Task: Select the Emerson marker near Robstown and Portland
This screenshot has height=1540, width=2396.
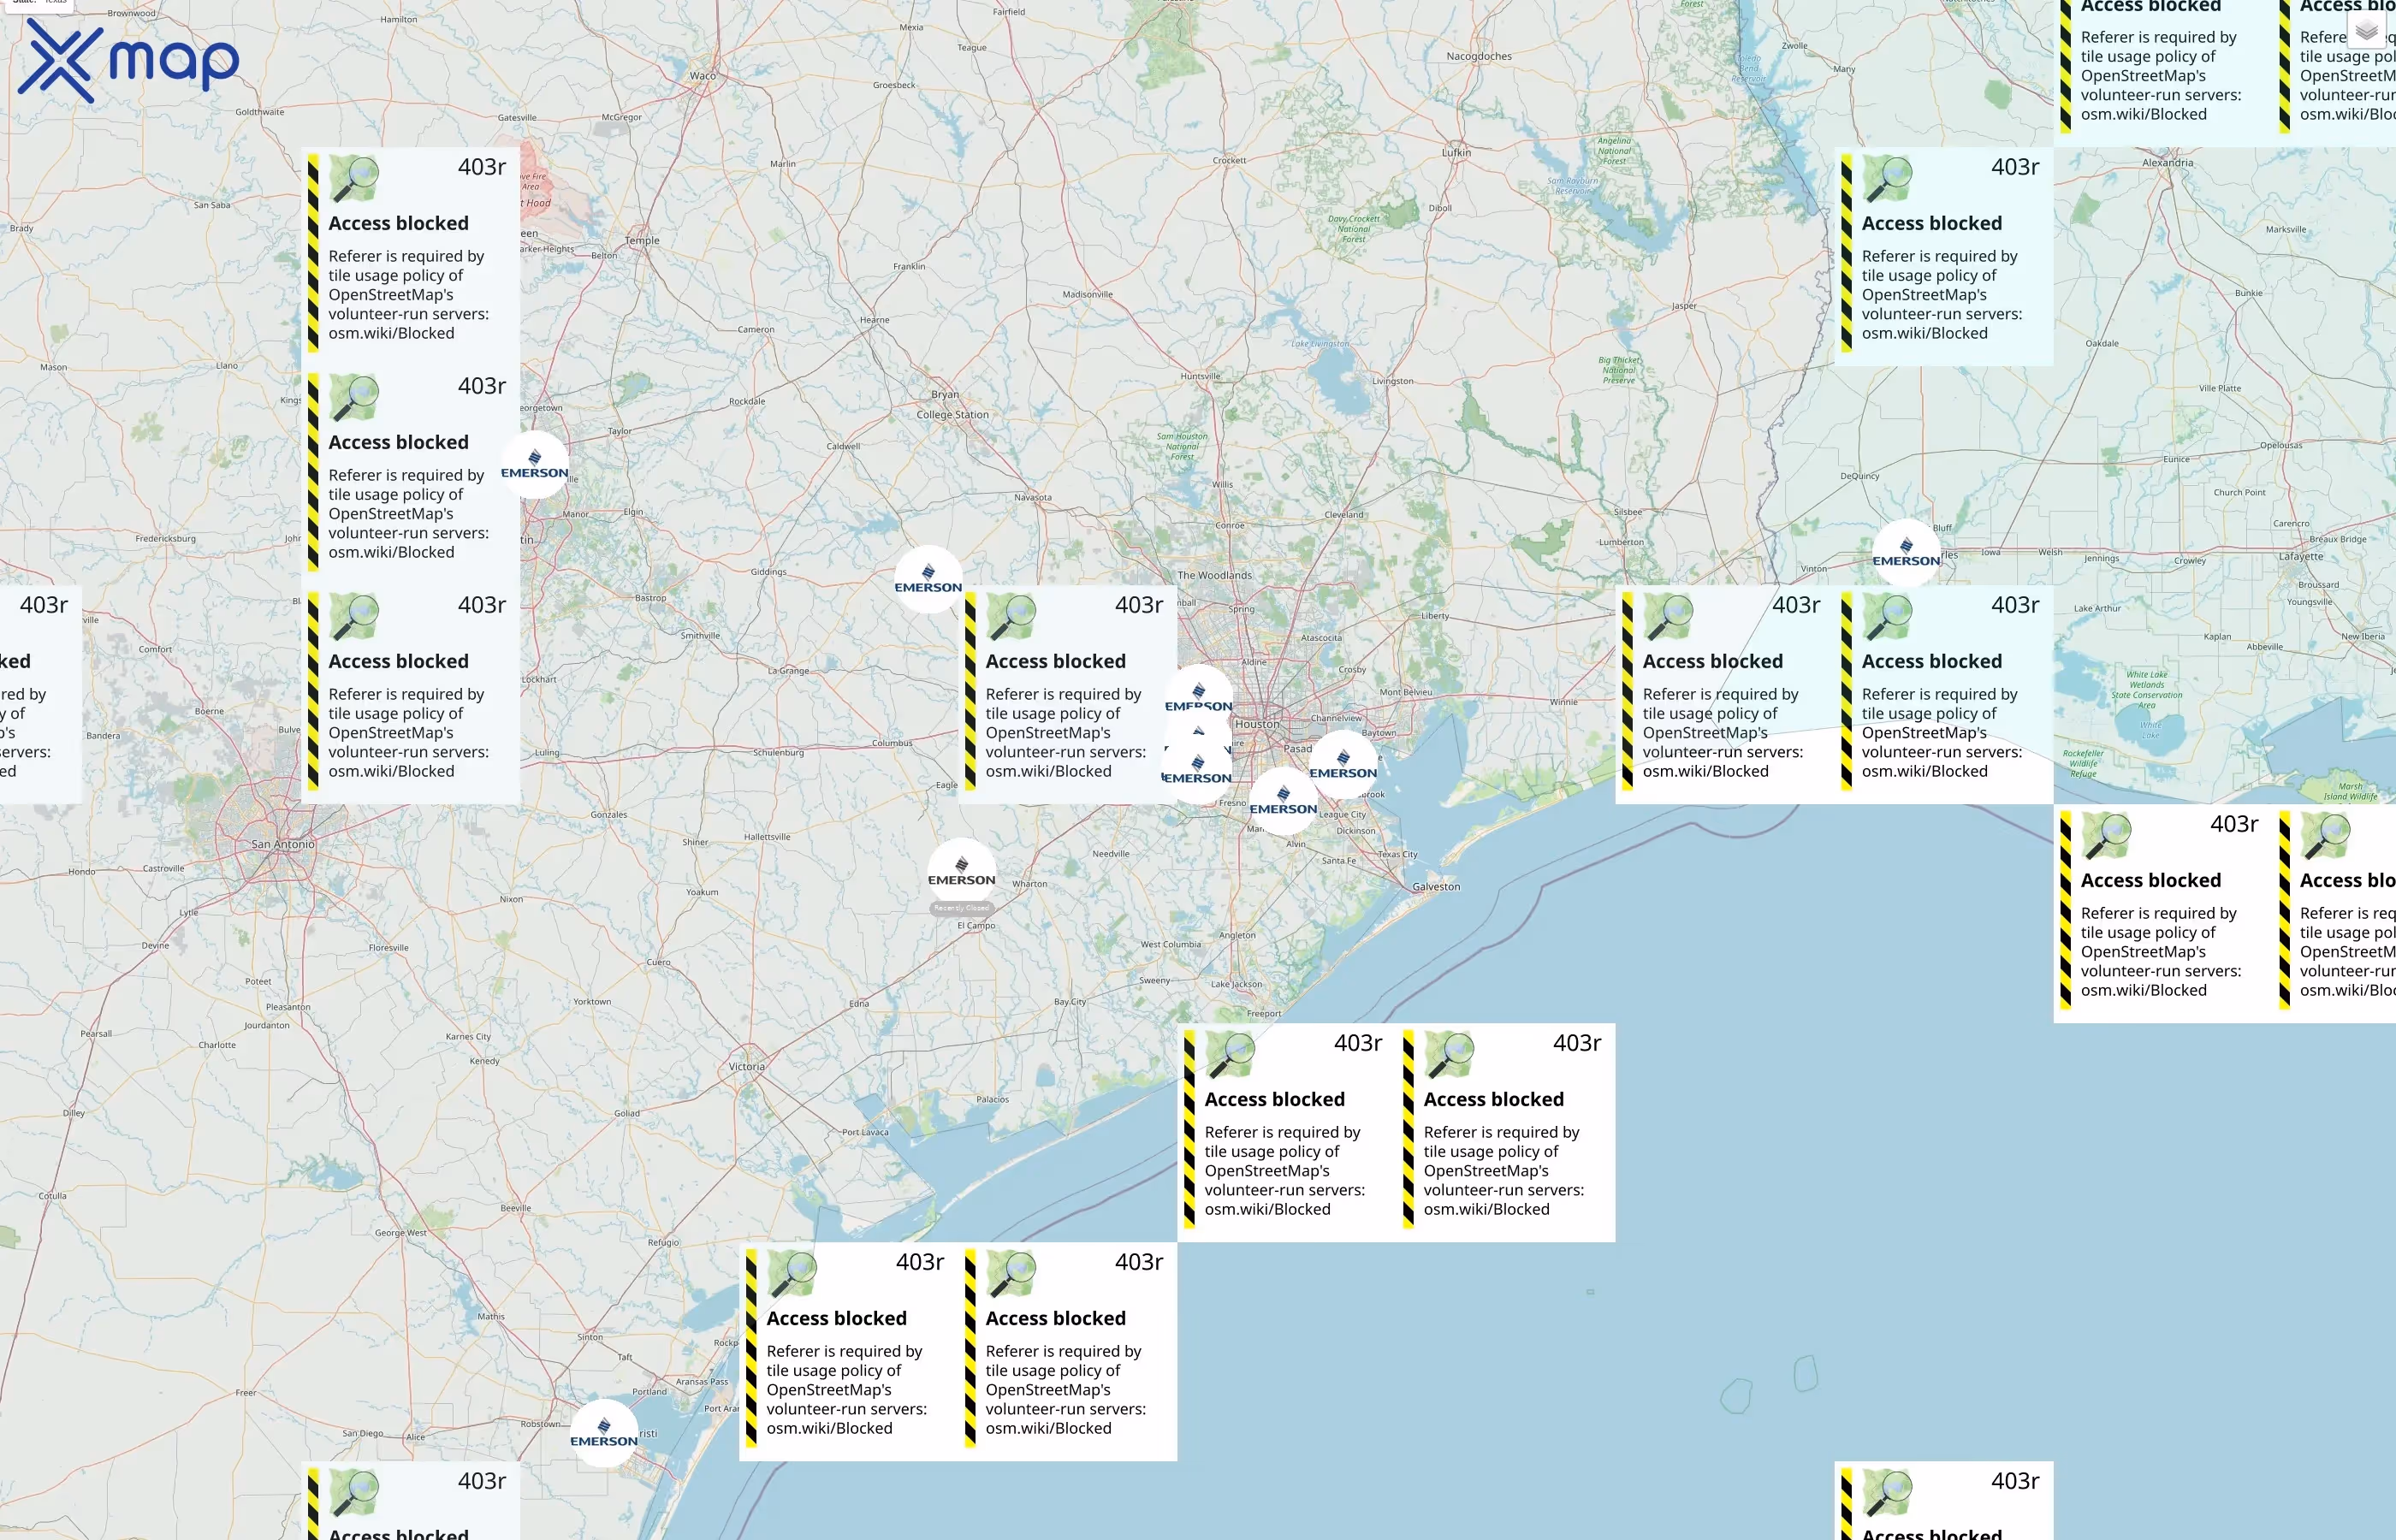Action: pyautogui.click(x=603, y=1433)
